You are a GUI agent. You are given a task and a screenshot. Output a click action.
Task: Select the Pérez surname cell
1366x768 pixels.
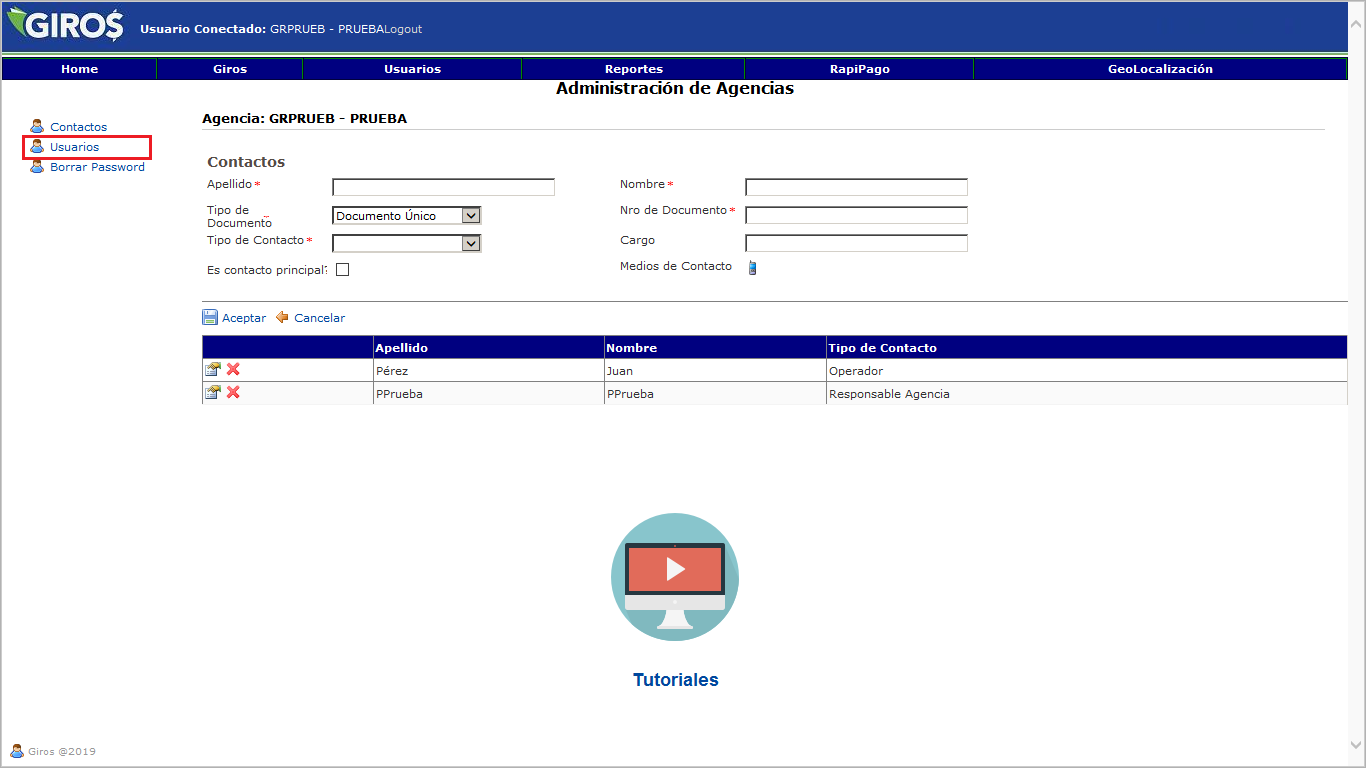[488, 370]
